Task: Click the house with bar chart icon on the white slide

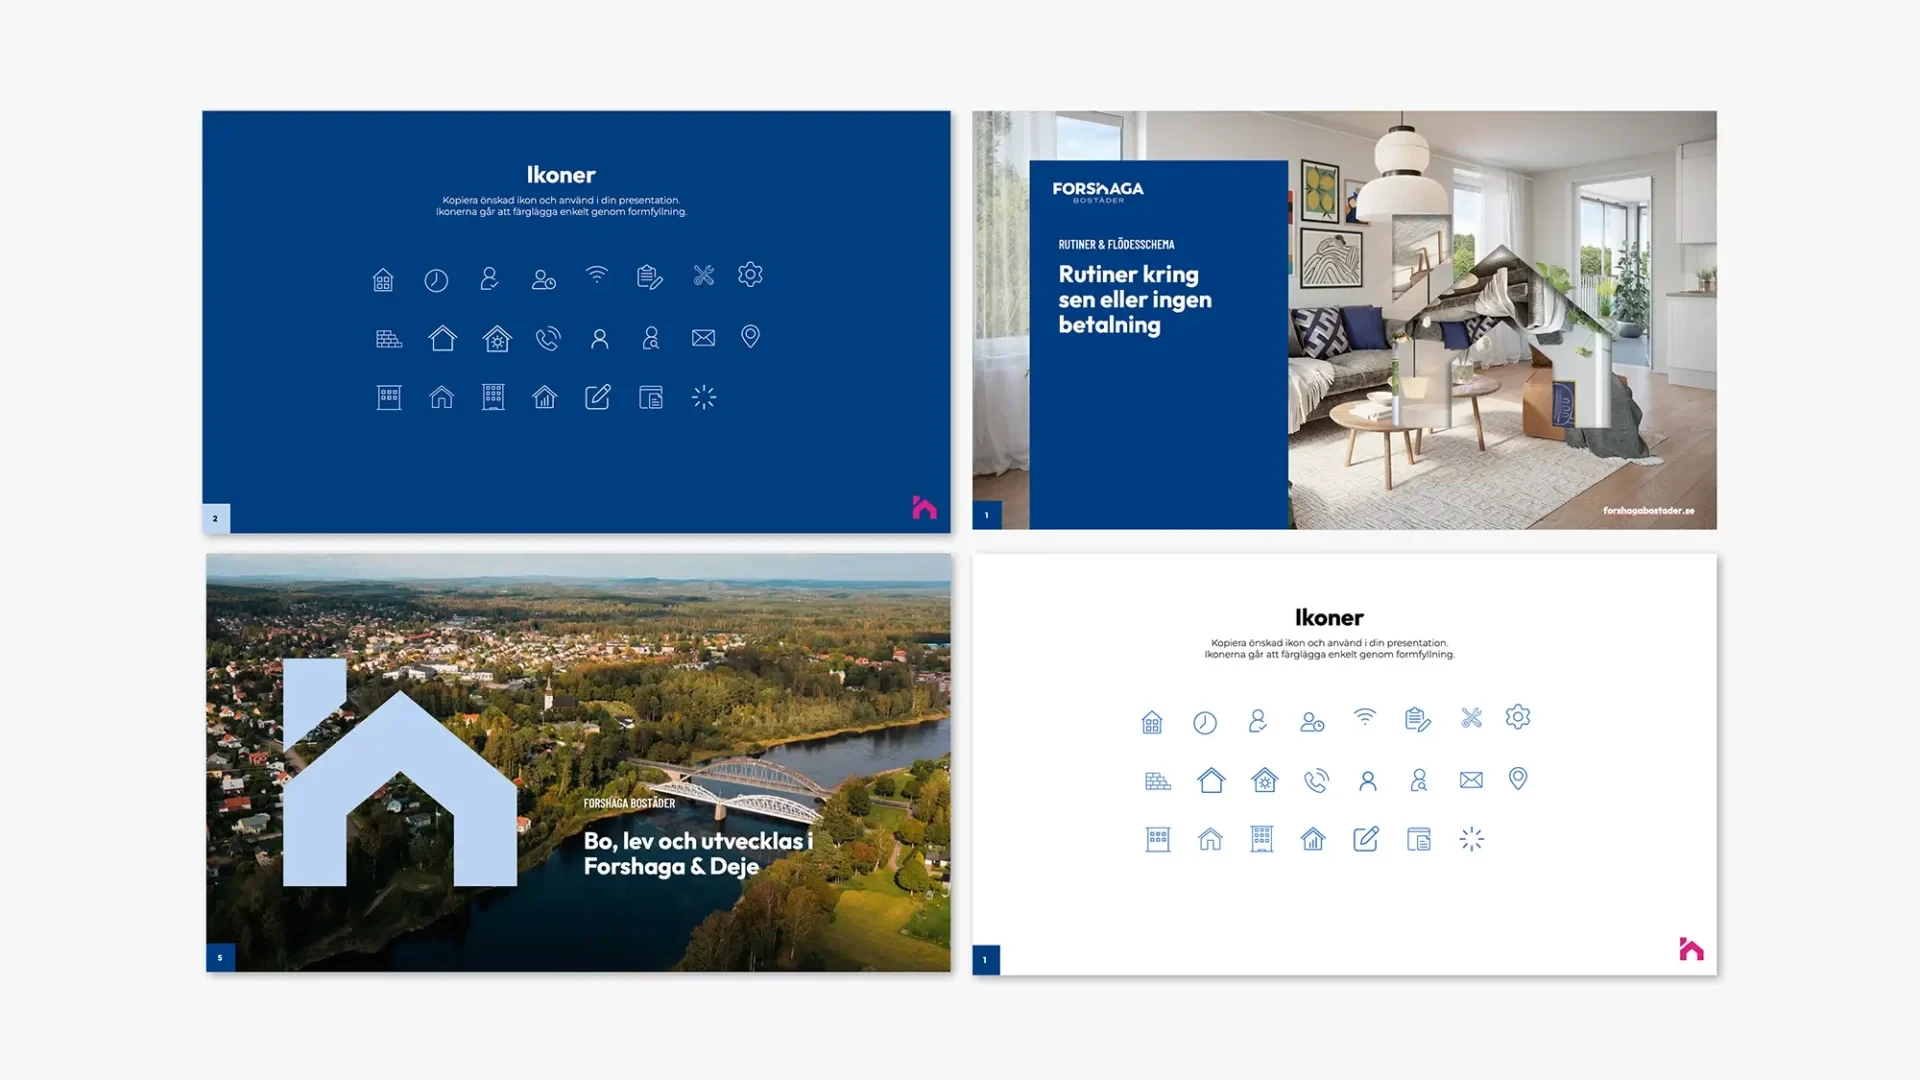Action: [1313, 839]
